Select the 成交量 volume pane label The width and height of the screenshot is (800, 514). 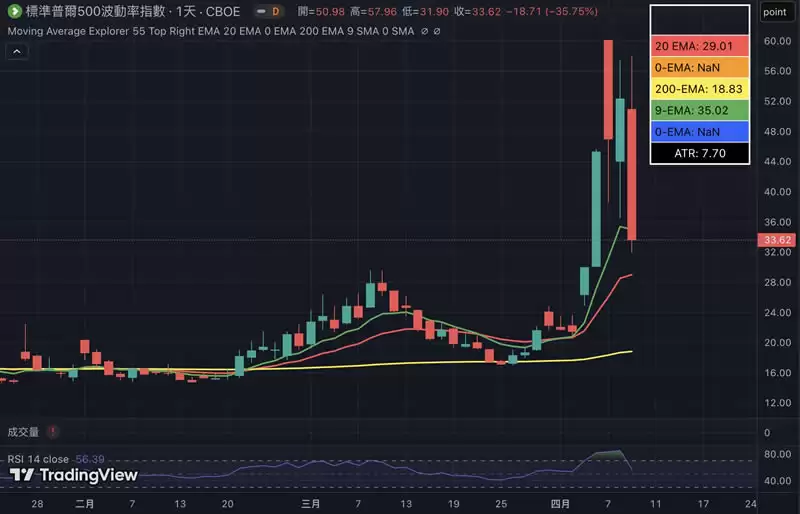pyautogui.click(x=23, y=432)
